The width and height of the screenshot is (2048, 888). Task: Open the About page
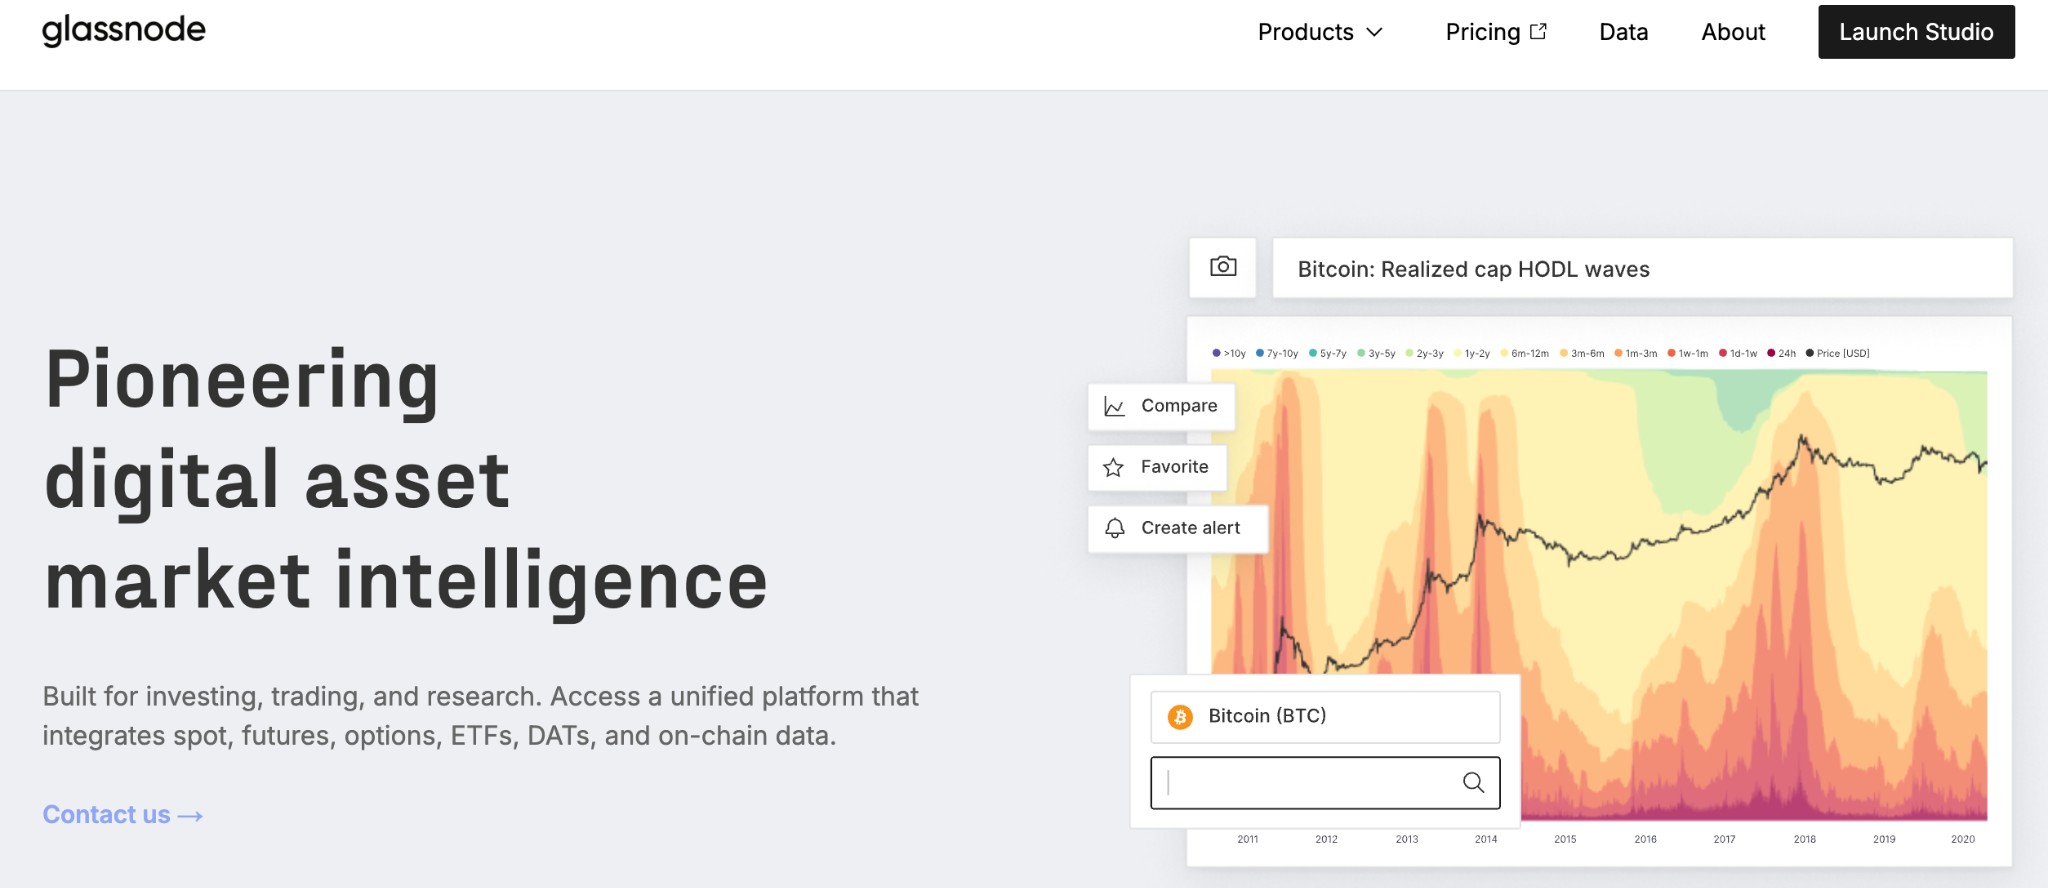click(x=1733, y=32)
